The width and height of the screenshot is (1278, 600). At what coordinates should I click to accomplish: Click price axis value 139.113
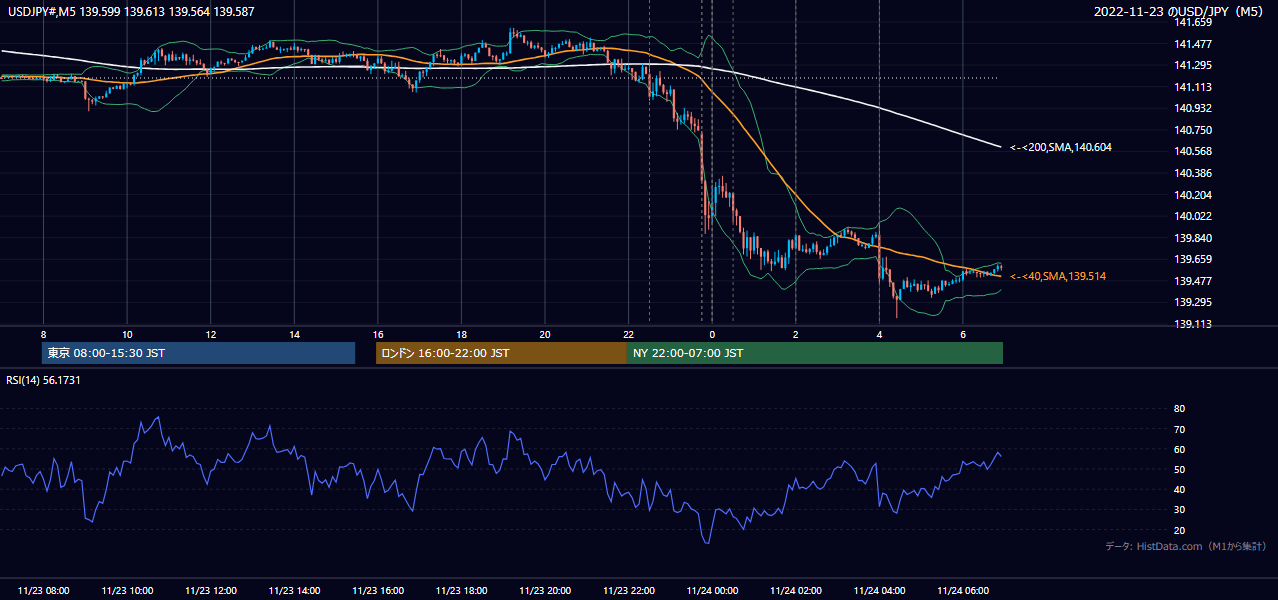(x=1194, y=324)
